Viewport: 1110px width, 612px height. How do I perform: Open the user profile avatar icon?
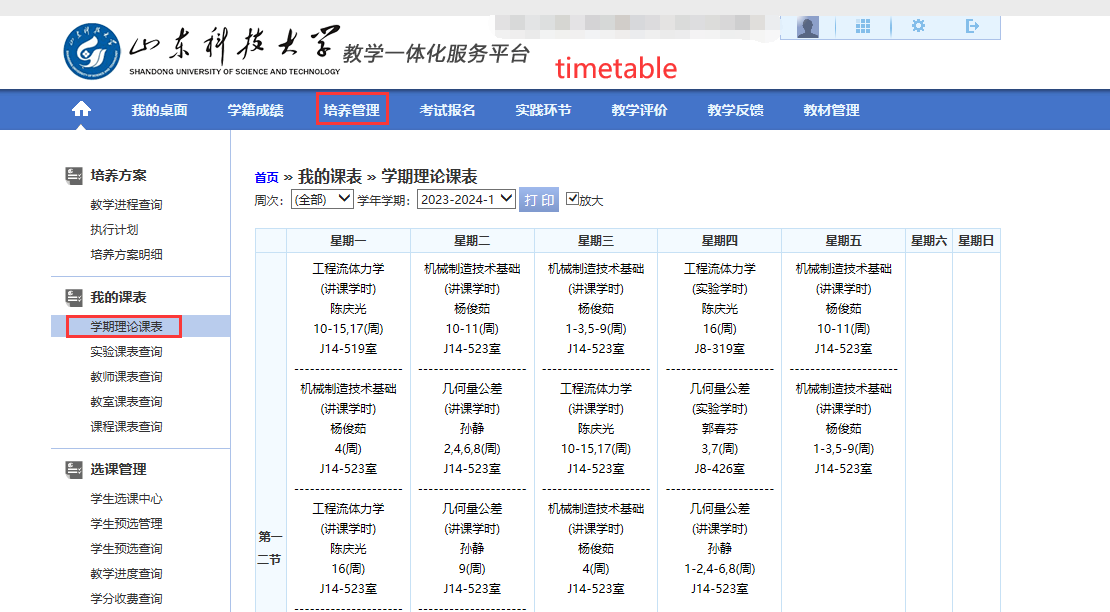click(x=808, y=27)
